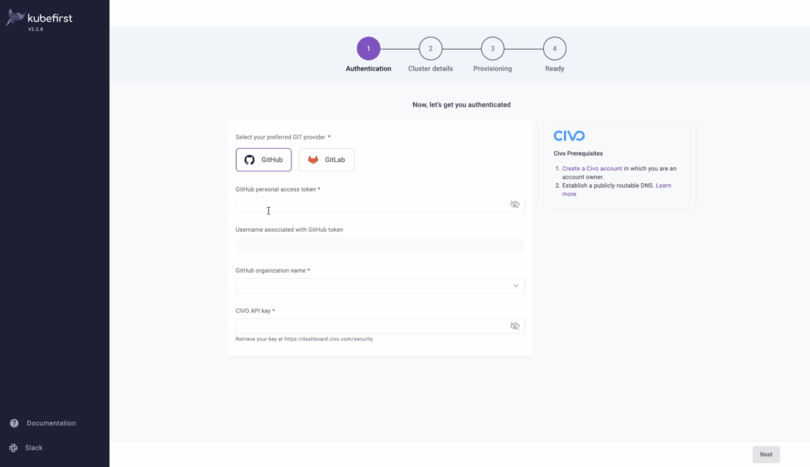Open the Documentation help icon
This screenshot has height=467, width=810.
[14, 423]
